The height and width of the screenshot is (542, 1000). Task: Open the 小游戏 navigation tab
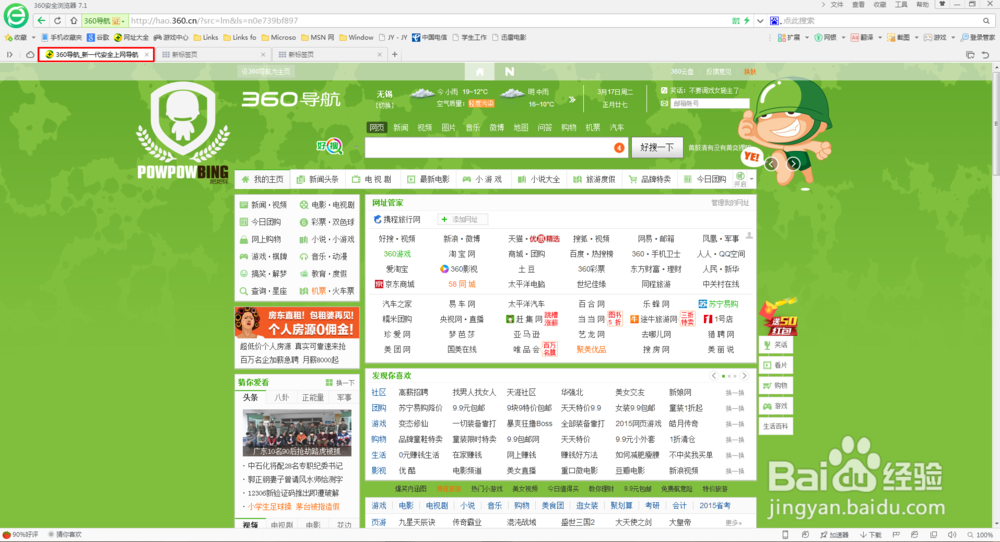coord(482,180)
